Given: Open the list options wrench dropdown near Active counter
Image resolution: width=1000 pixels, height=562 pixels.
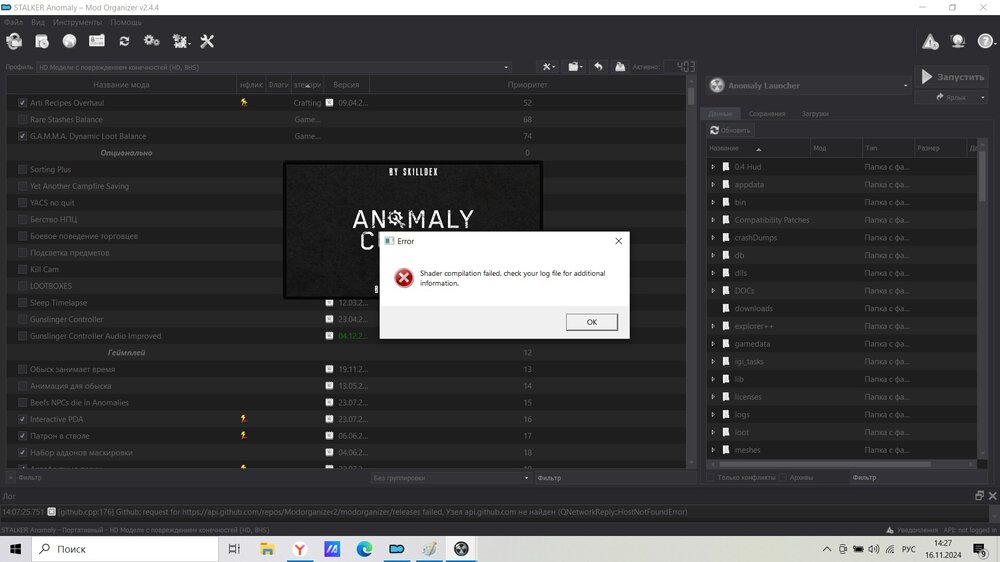Looking at the screenshot, I should 548,66.
